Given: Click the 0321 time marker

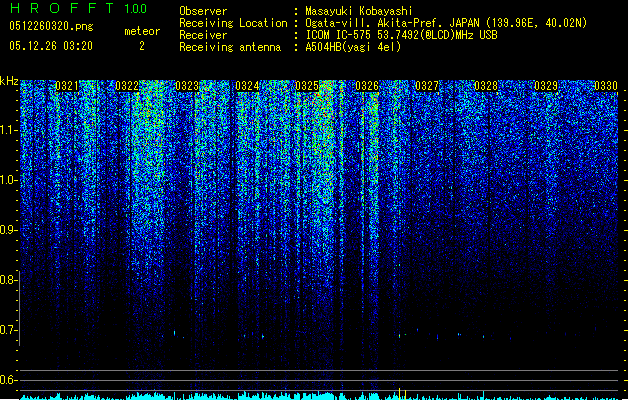Looking at the screenshot, I should 67,86.
